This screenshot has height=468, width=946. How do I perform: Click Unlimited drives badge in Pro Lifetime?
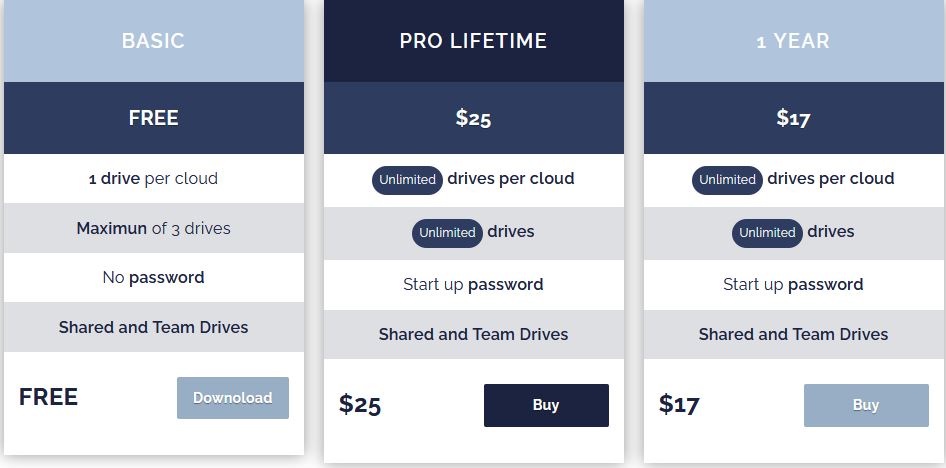[447, 233]
